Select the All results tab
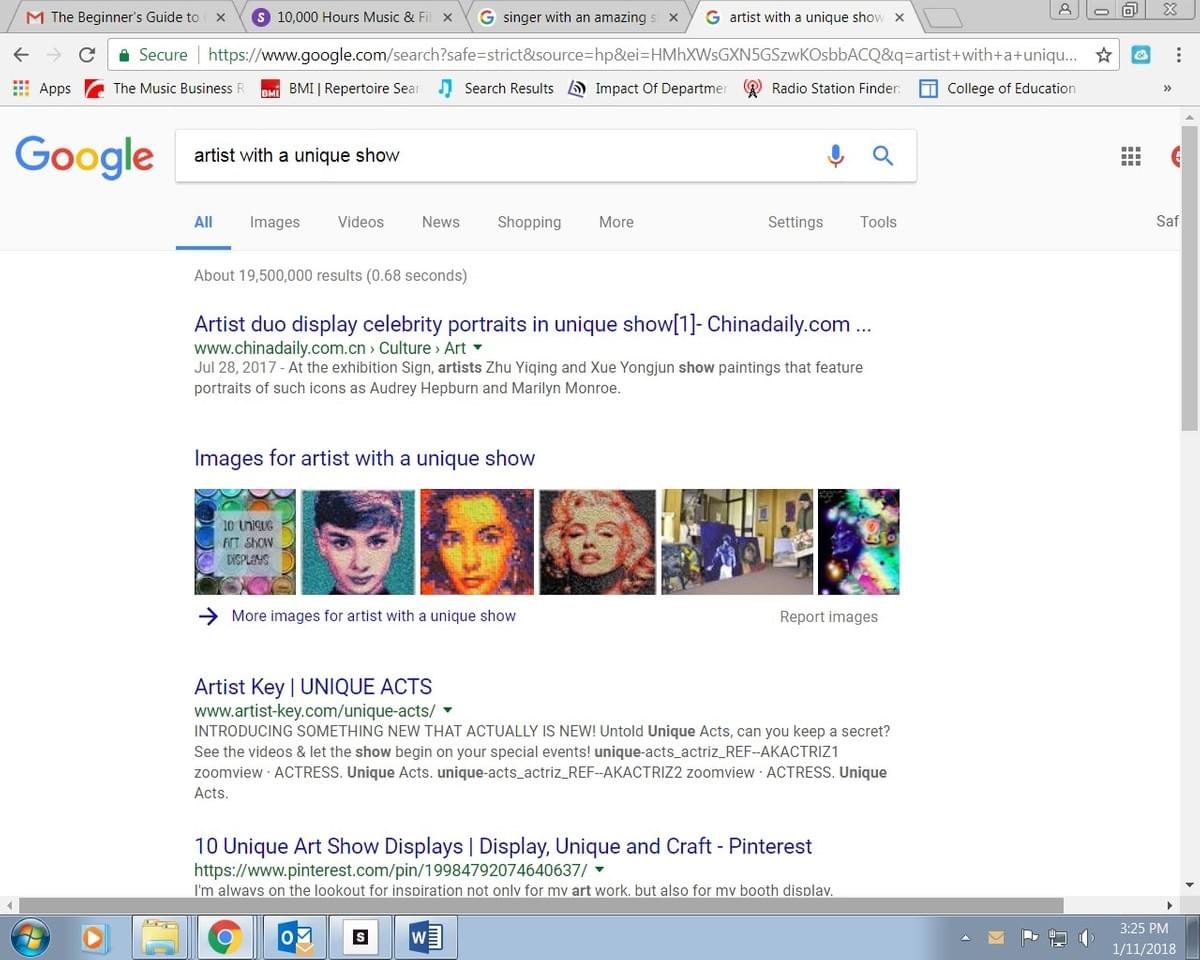Image resolution: width=1200 pixels, height=960 pixels. [203, 222]
